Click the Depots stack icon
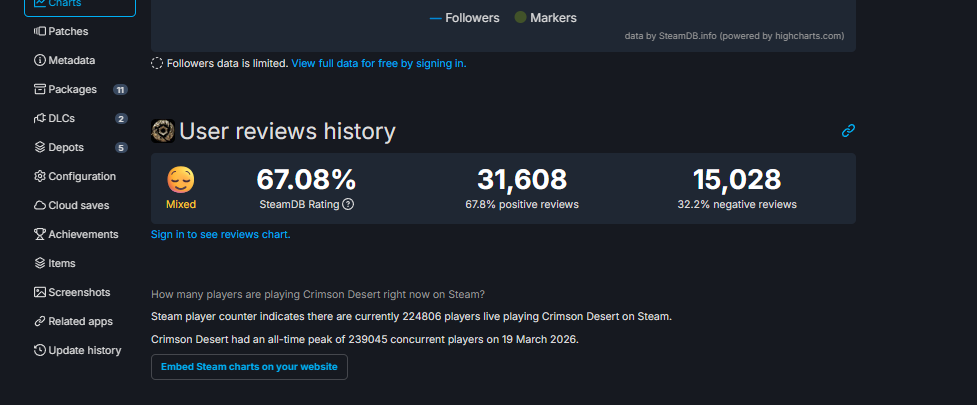 40,147
